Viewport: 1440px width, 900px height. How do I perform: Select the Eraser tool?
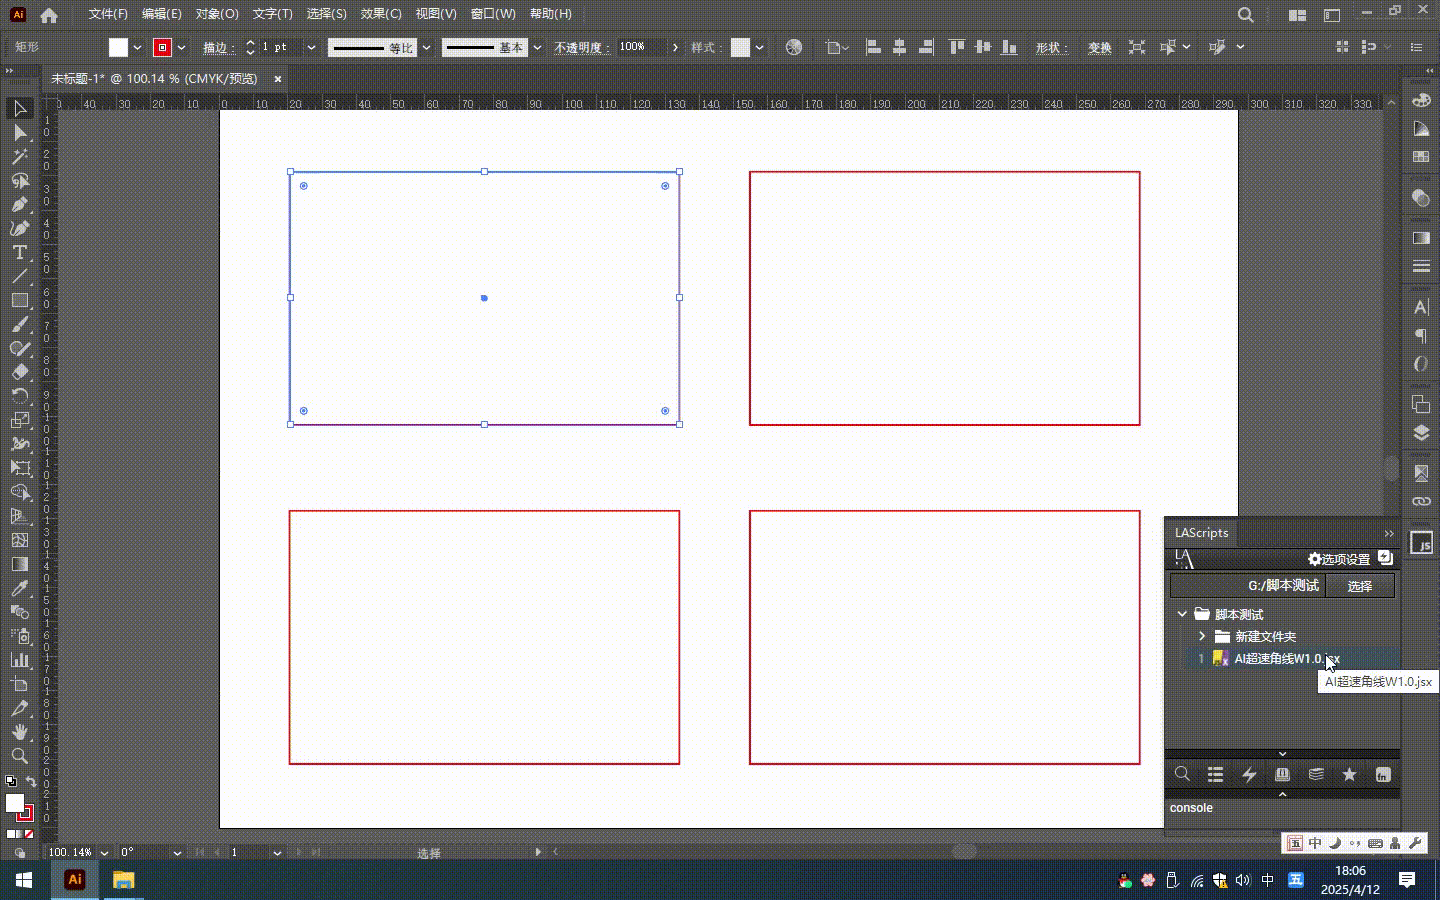(x=19, y=372)
